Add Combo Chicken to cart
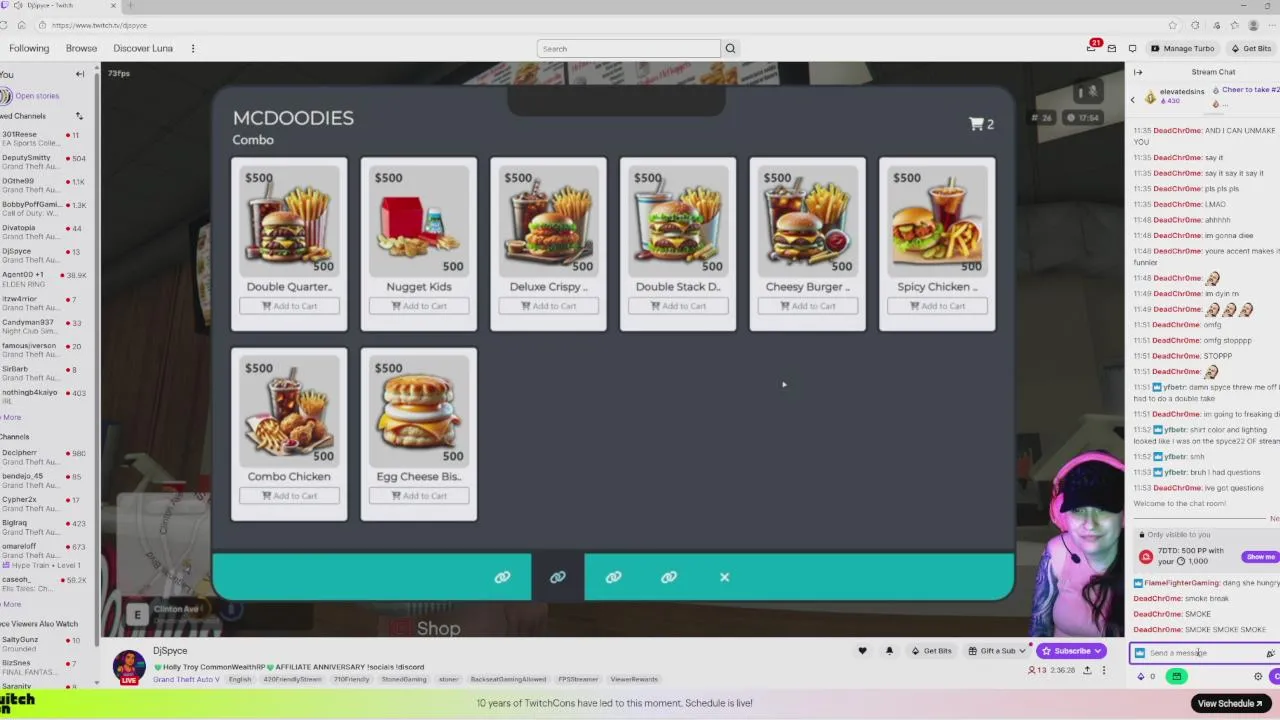Viewport: 1280px width, 720px height. [289, 496]
